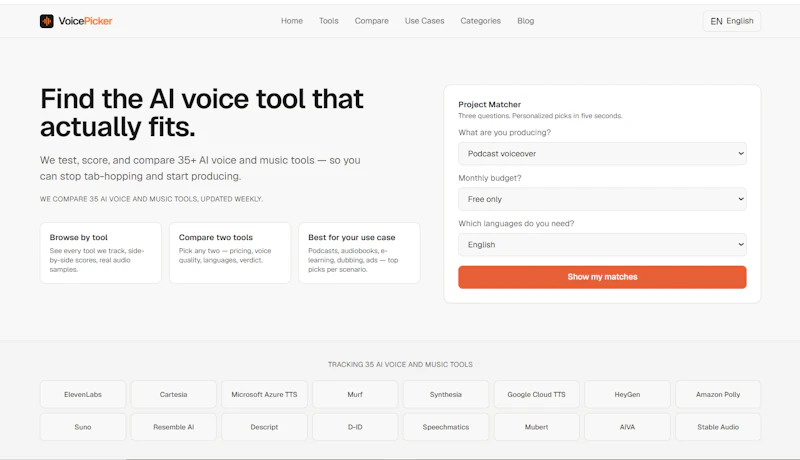Viewport: 800px width, 460px height.
Task: Open the Categories navigation item
Action: (x=481, y=21)
